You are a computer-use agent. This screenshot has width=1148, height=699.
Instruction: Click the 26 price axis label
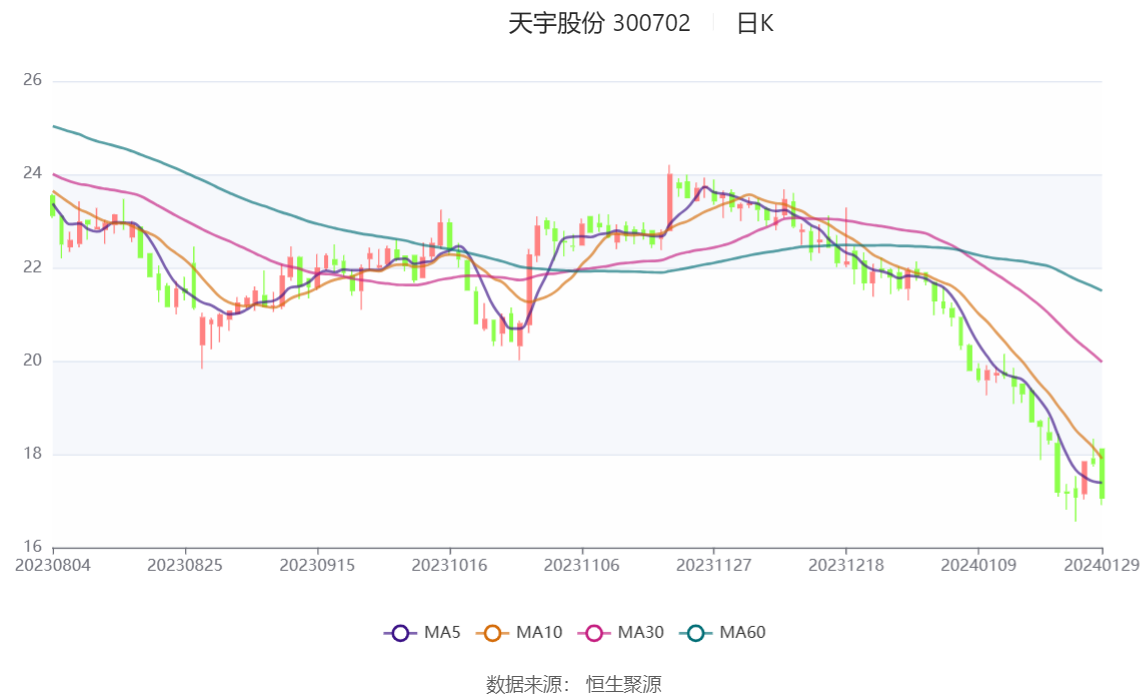pos(32,80)
